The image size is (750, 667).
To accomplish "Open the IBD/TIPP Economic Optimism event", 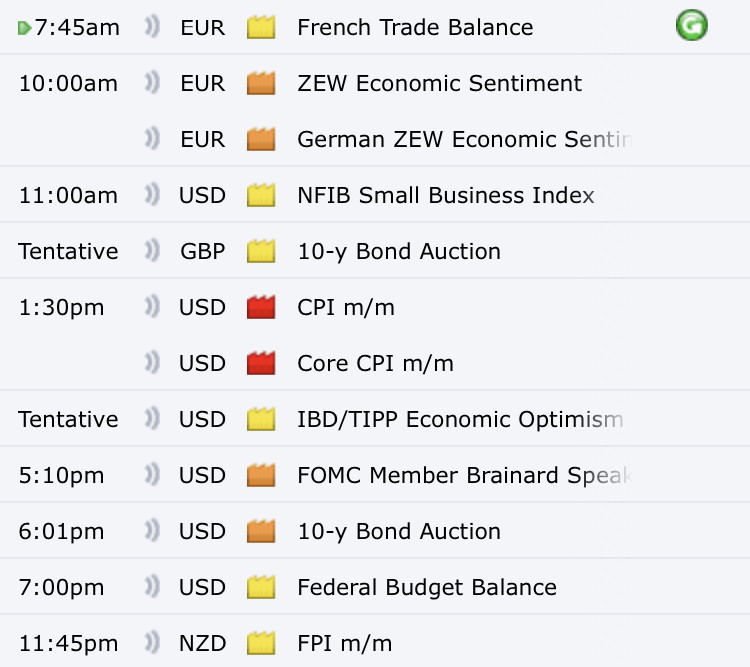I will (x=460, y=419).
